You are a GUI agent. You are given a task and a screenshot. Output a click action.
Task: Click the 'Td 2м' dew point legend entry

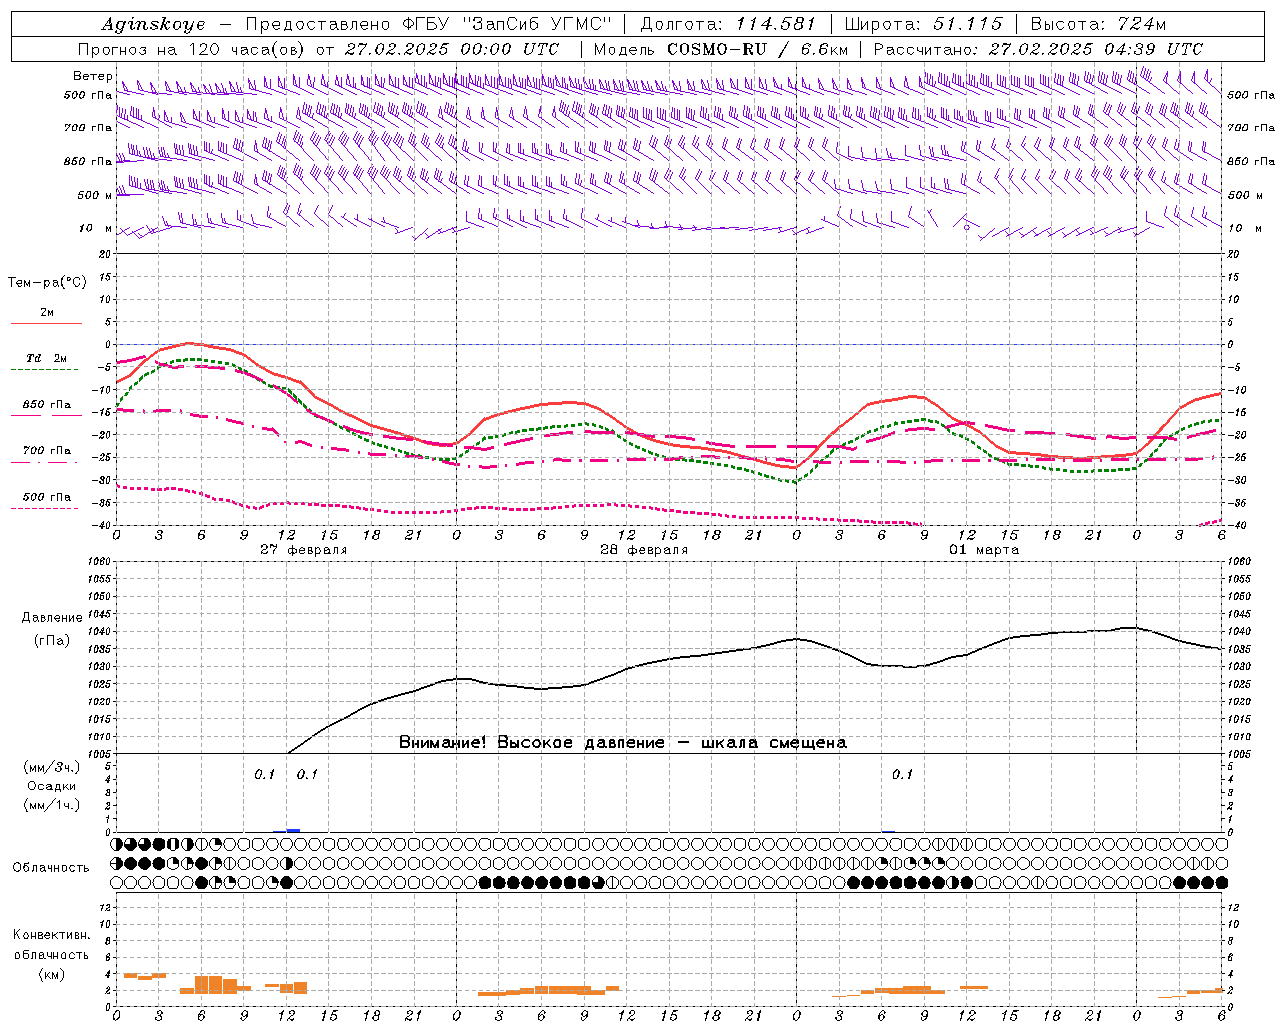pyautogui.click(x=46, y=358)
